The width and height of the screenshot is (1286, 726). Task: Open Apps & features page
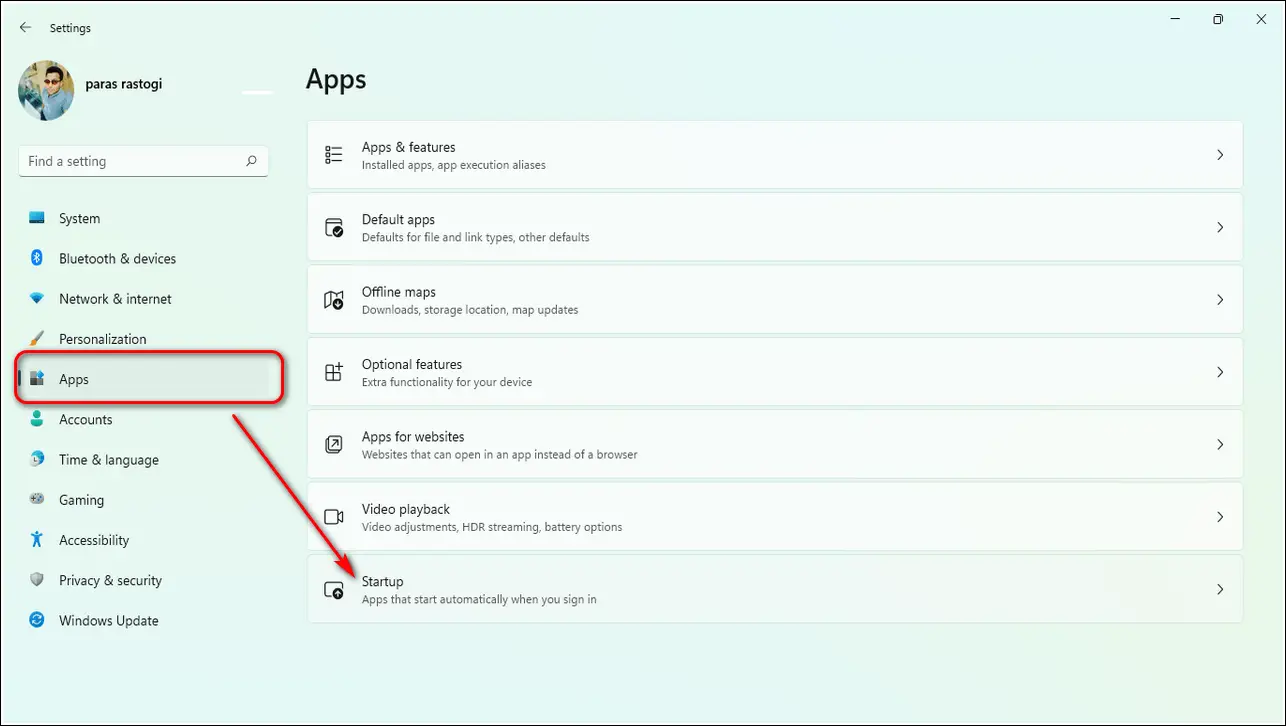(x=775, y=155)
